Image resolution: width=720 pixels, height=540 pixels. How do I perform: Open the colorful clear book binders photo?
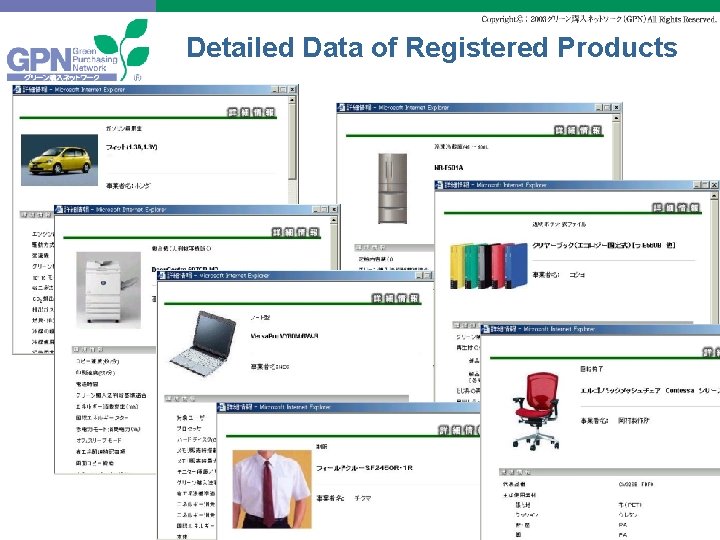point(489,266)
